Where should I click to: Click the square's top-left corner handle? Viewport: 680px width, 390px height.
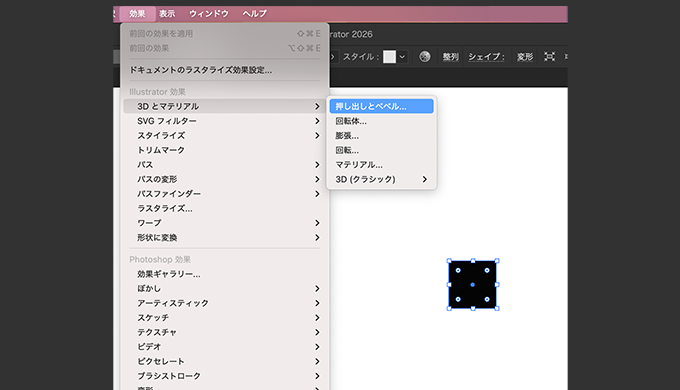(449, 261)
